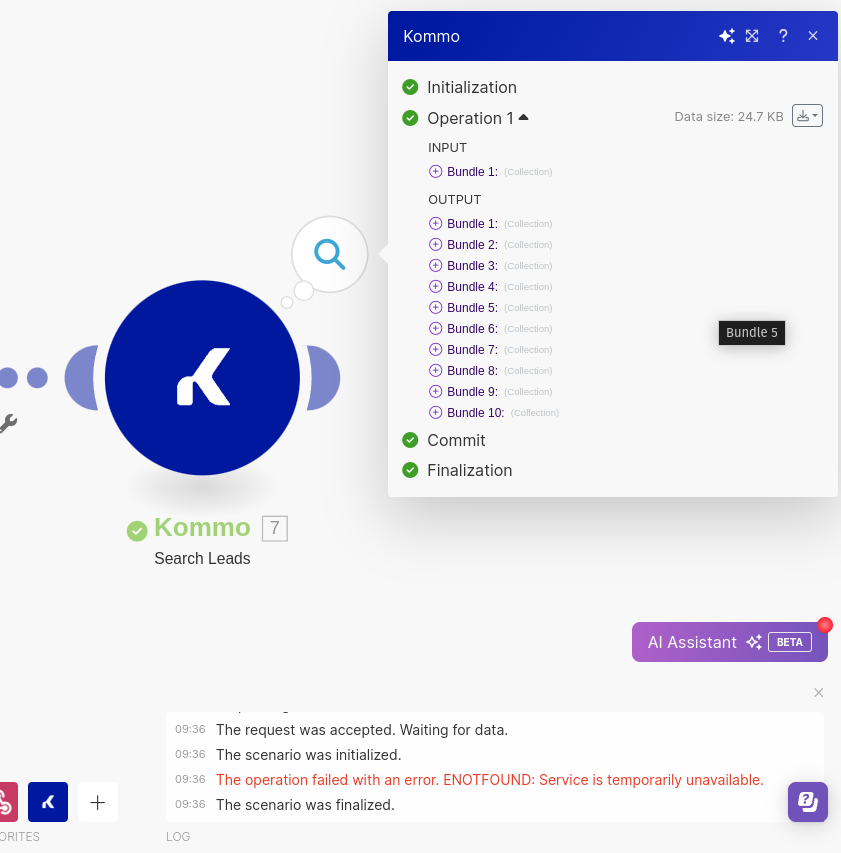Click the operations count badge 7
Screen dimensions: 841x853
pos(275,528)
